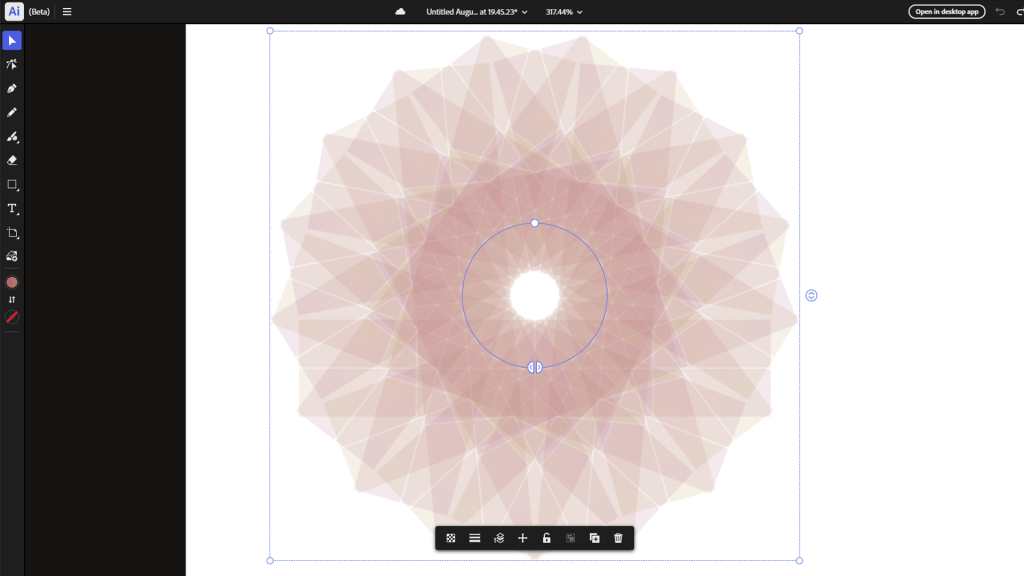Screen dimensions: 1024x576
Task: Select the Eraser tool
Action: [x=12, y=160]
